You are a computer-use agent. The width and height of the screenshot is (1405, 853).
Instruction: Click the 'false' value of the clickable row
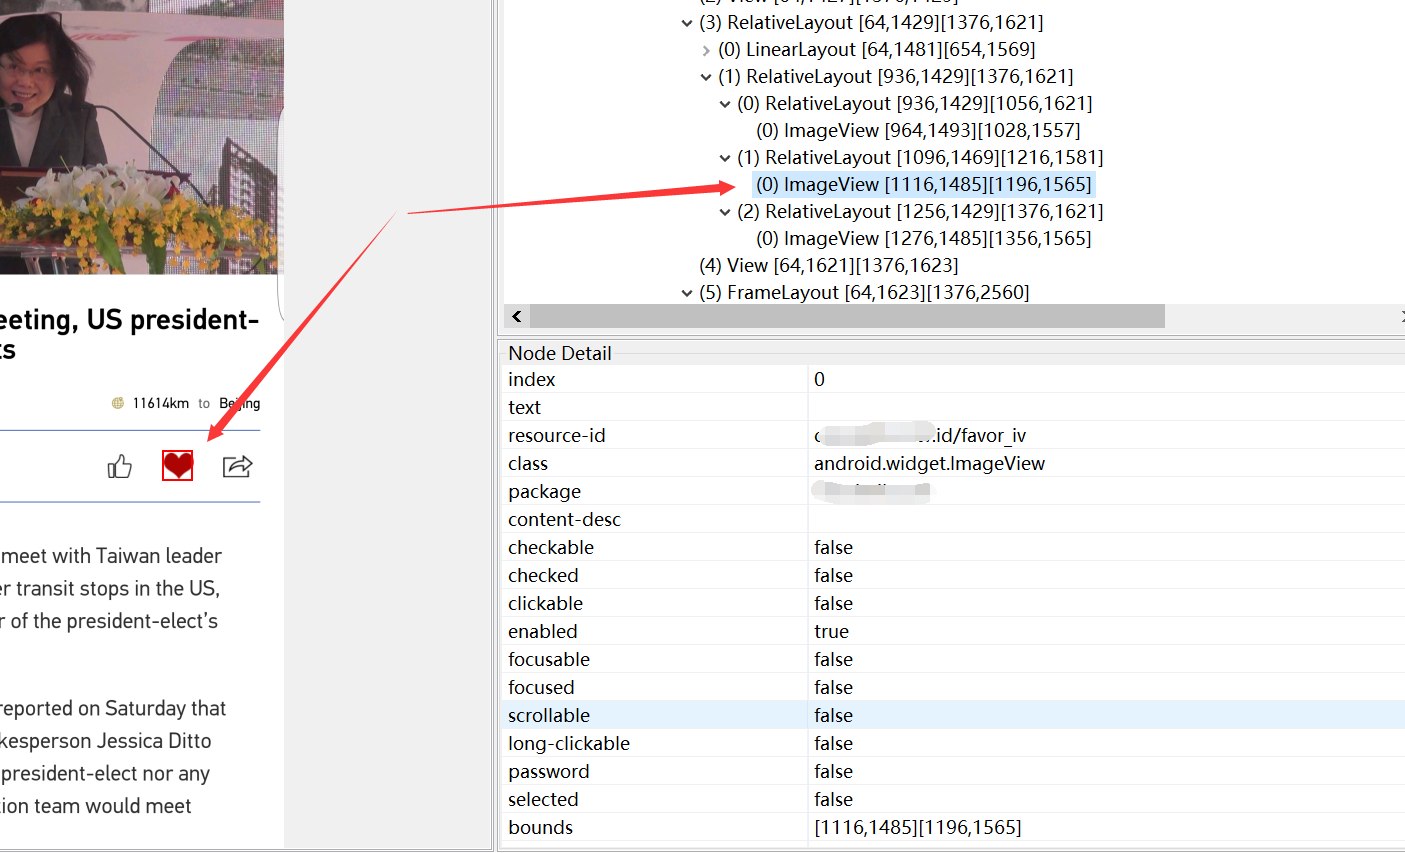[x=833, y=603]
